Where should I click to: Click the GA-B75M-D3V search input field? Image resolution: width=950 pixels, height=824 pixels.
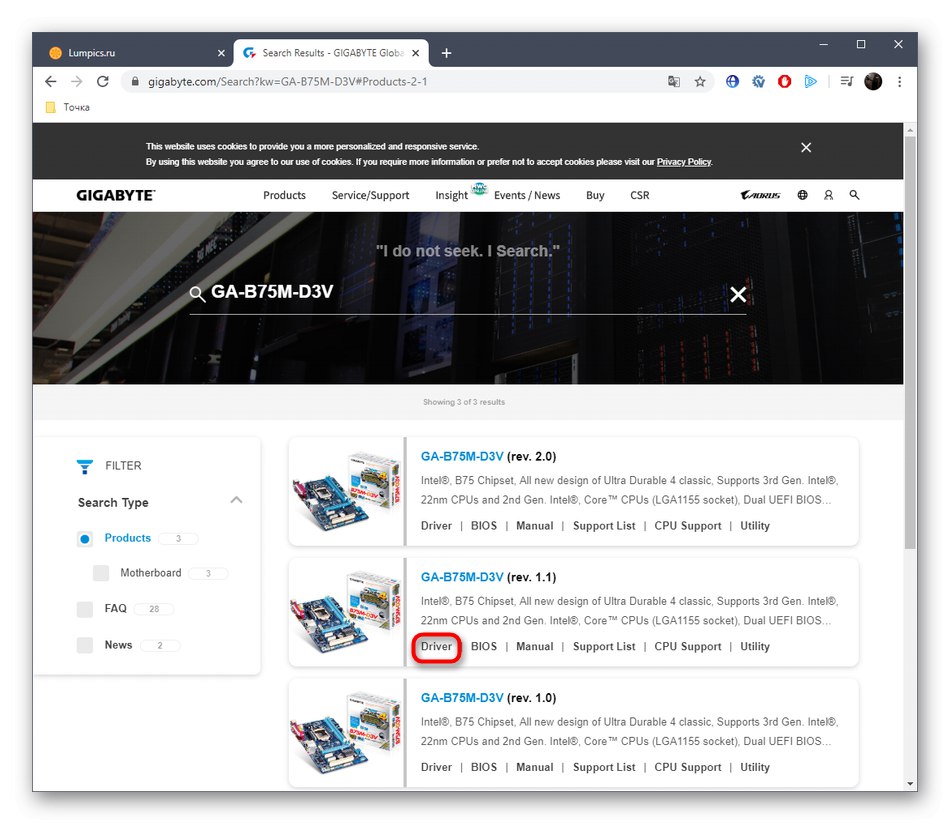tap(467, 293)
